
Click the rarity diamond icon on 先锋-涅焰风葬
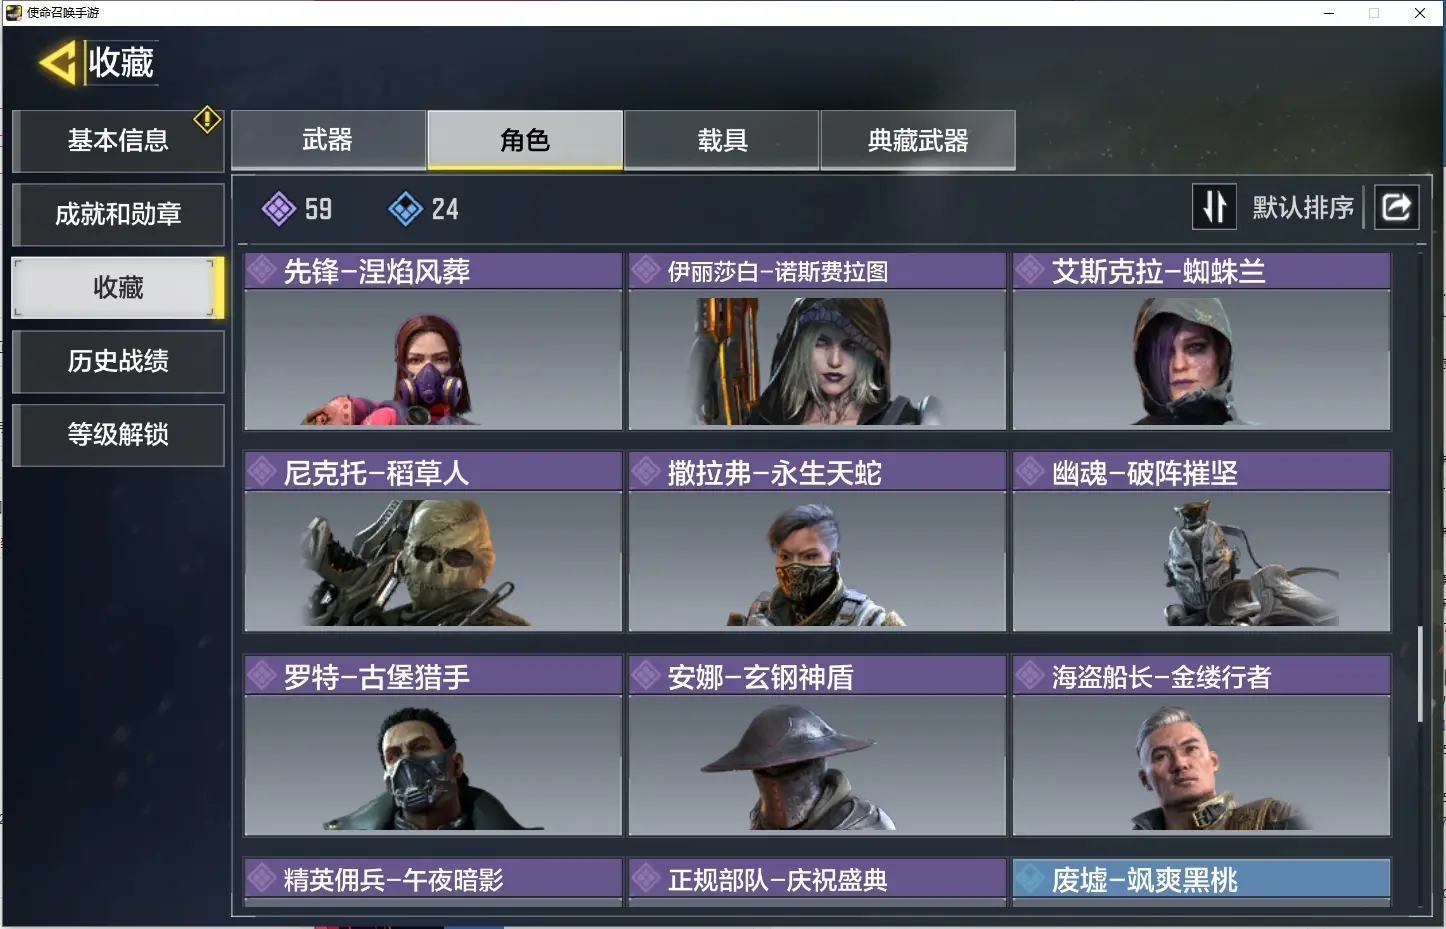[262, 270]
